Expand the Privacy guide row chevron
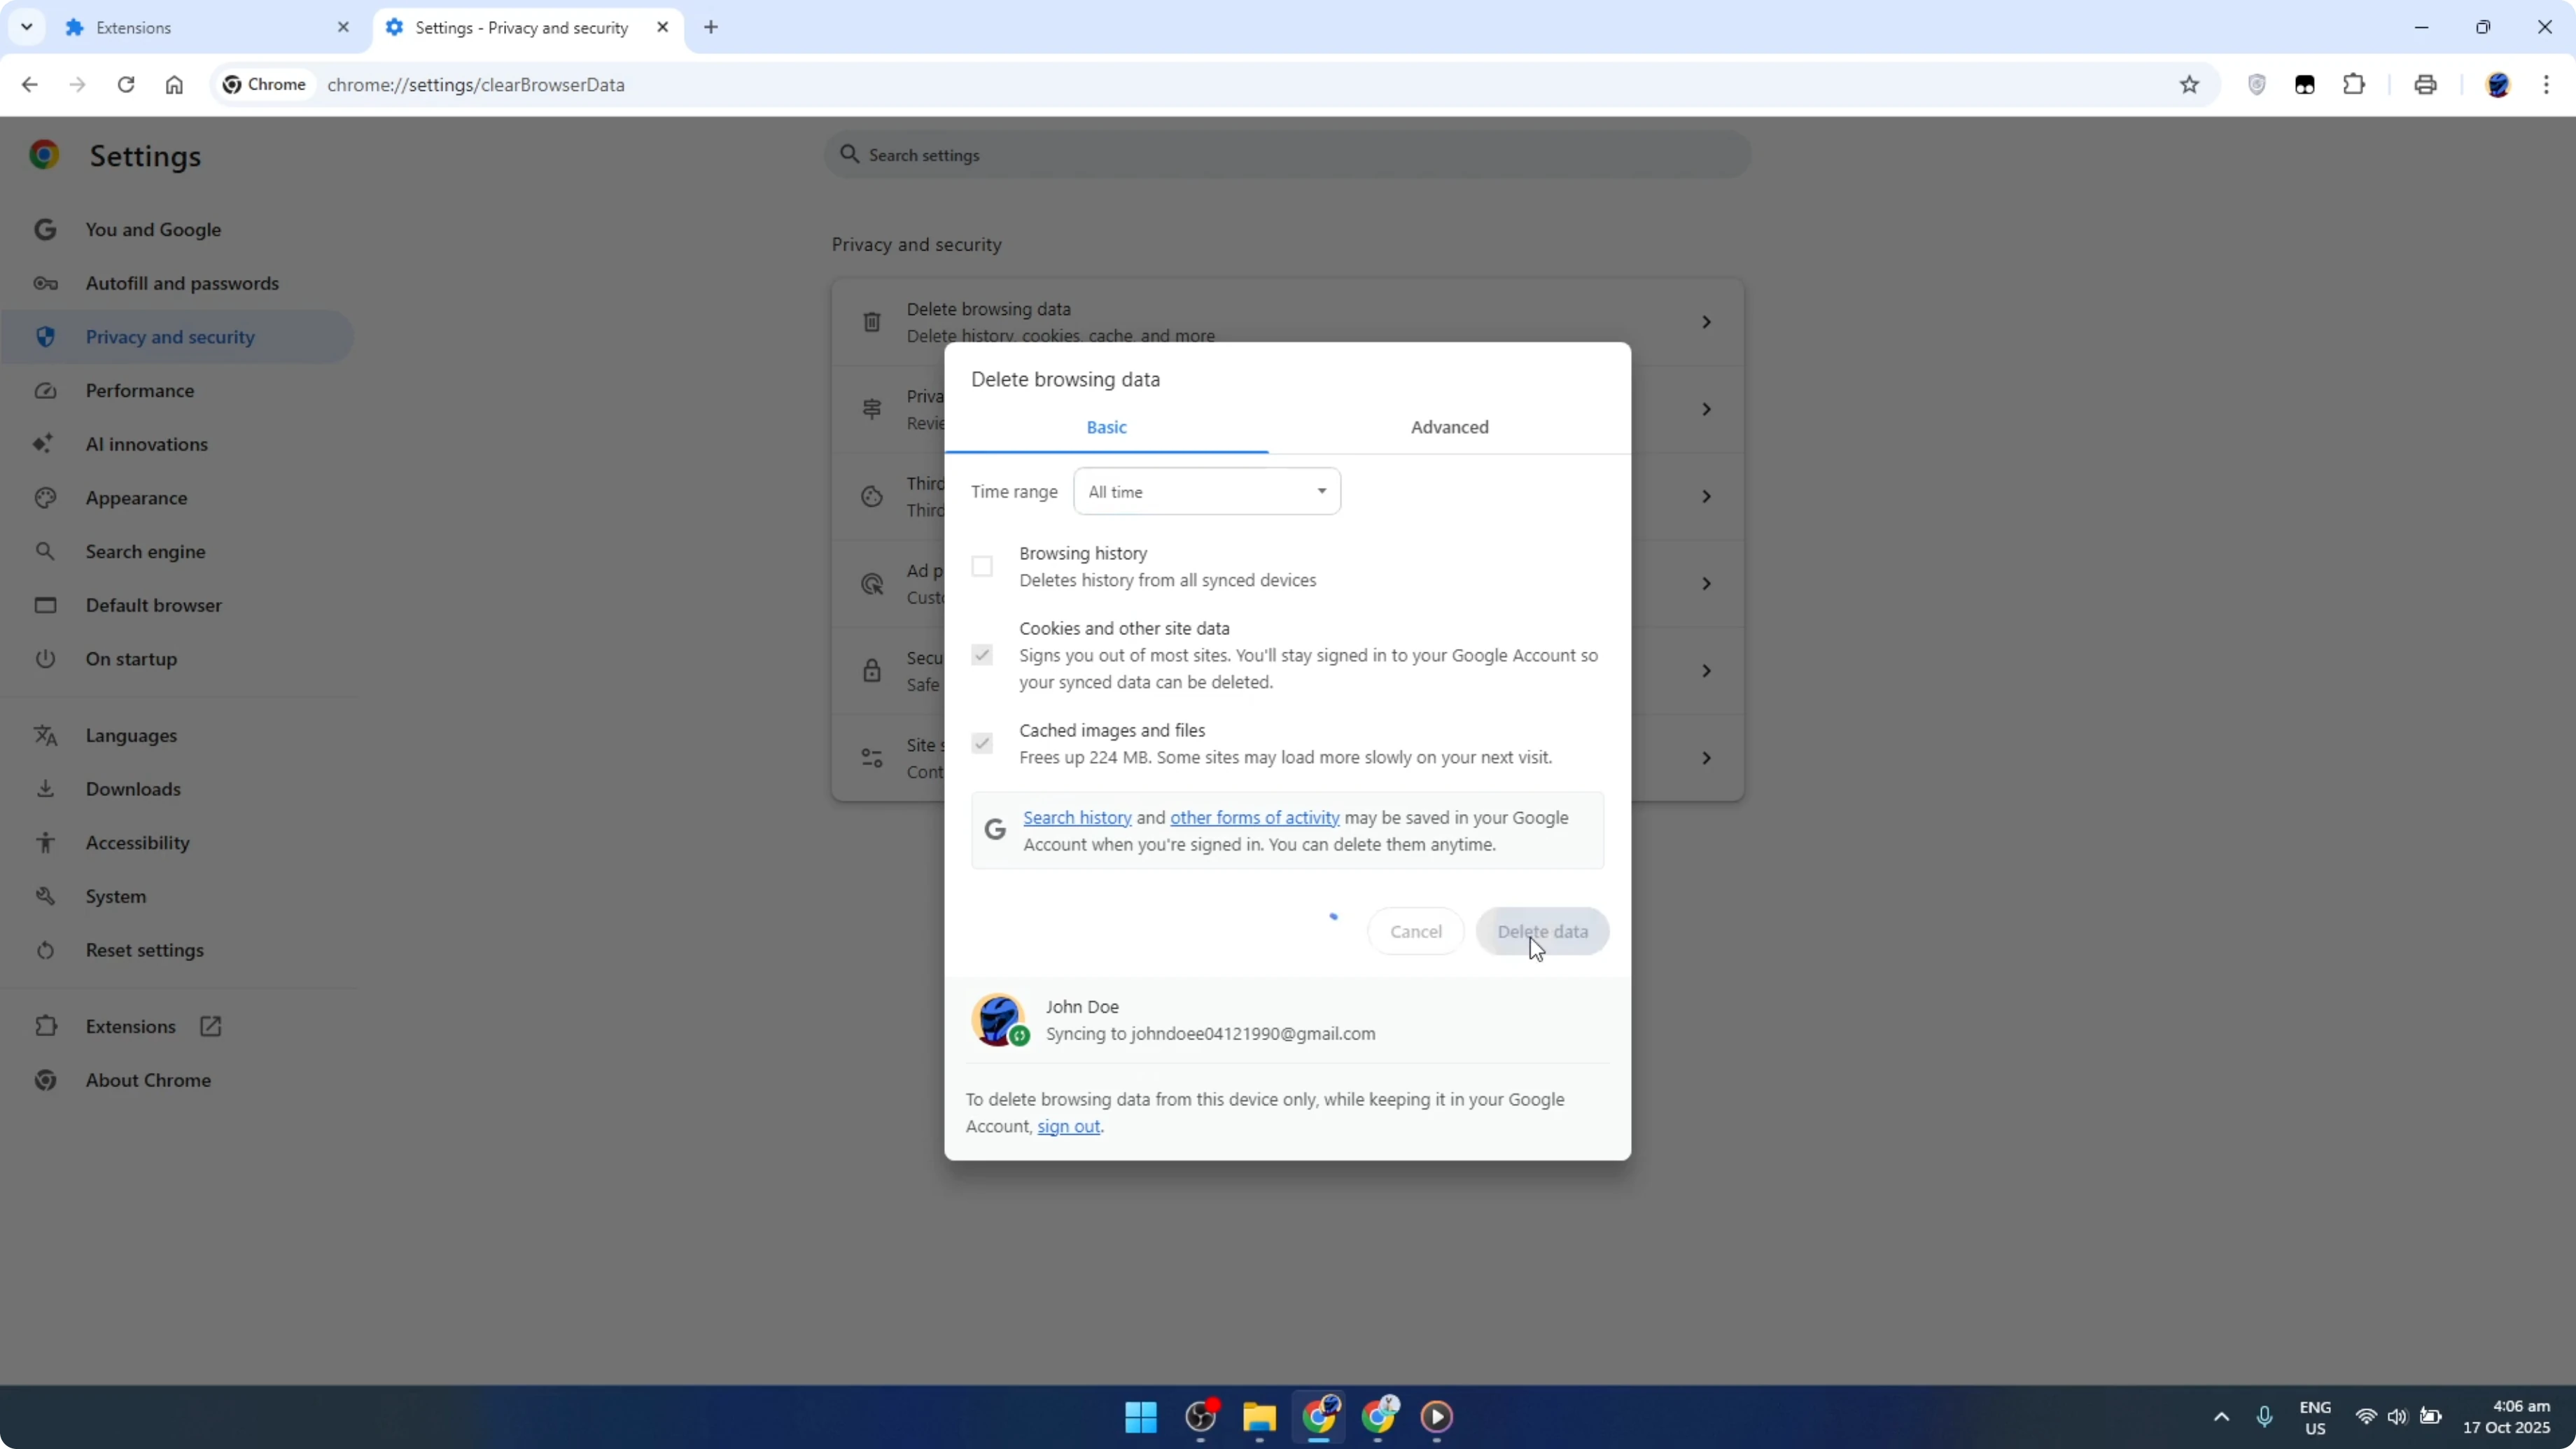 (1706, 409)
